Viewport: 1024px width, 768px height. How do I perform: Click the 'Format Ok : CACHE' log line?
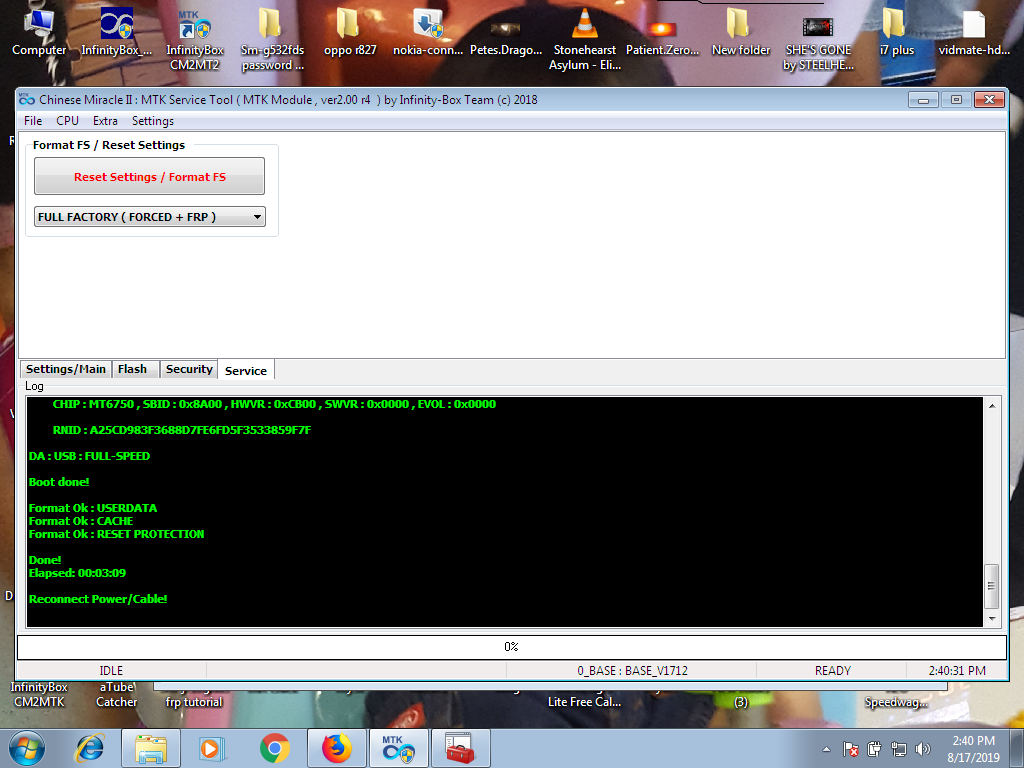point(81,520)
